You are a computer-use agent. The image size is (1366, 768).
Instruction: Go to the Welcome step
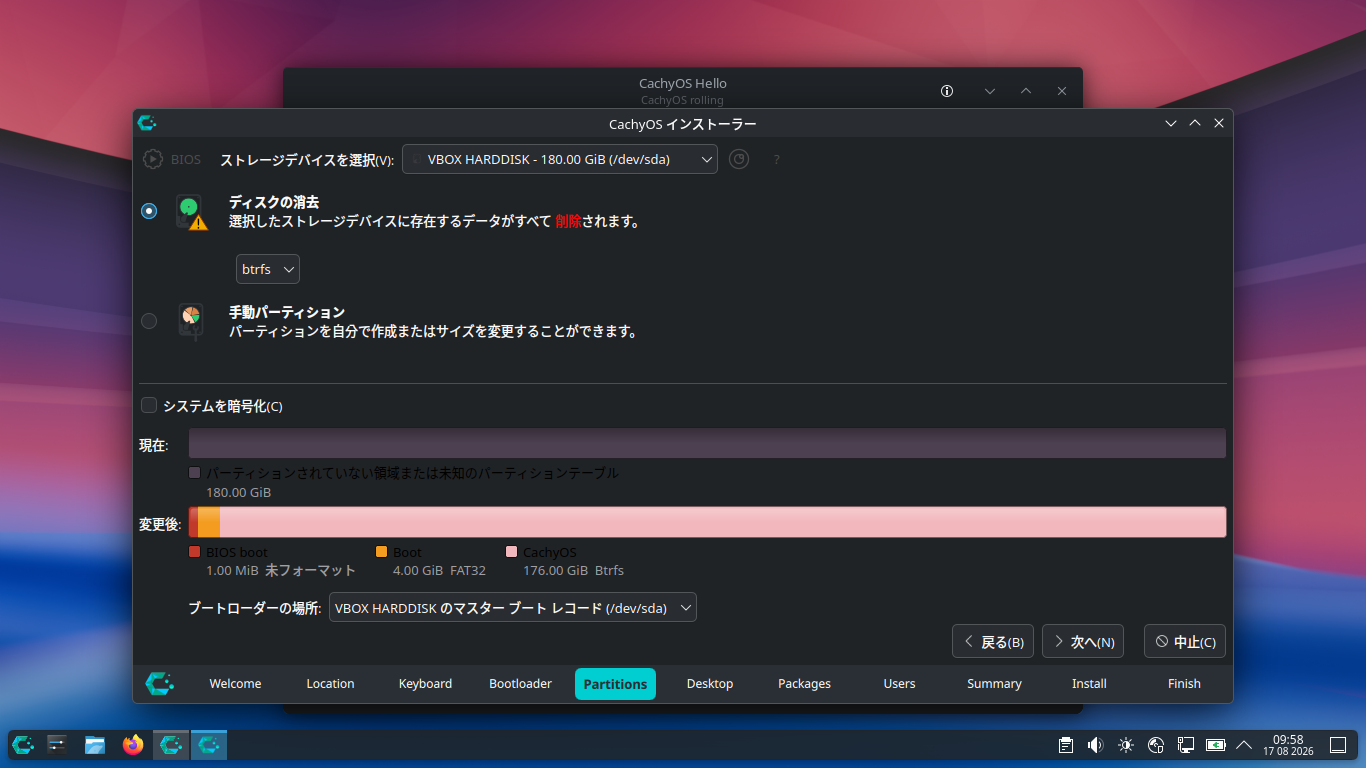tap(235, 684)
